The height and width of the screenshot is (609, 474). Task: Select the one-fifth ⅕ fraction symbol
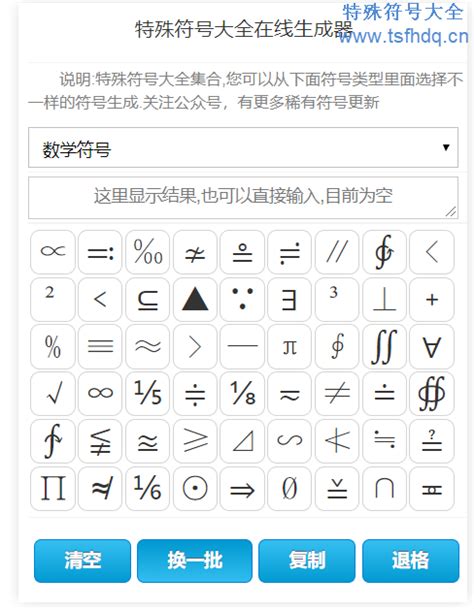click(x=148, y=394)
